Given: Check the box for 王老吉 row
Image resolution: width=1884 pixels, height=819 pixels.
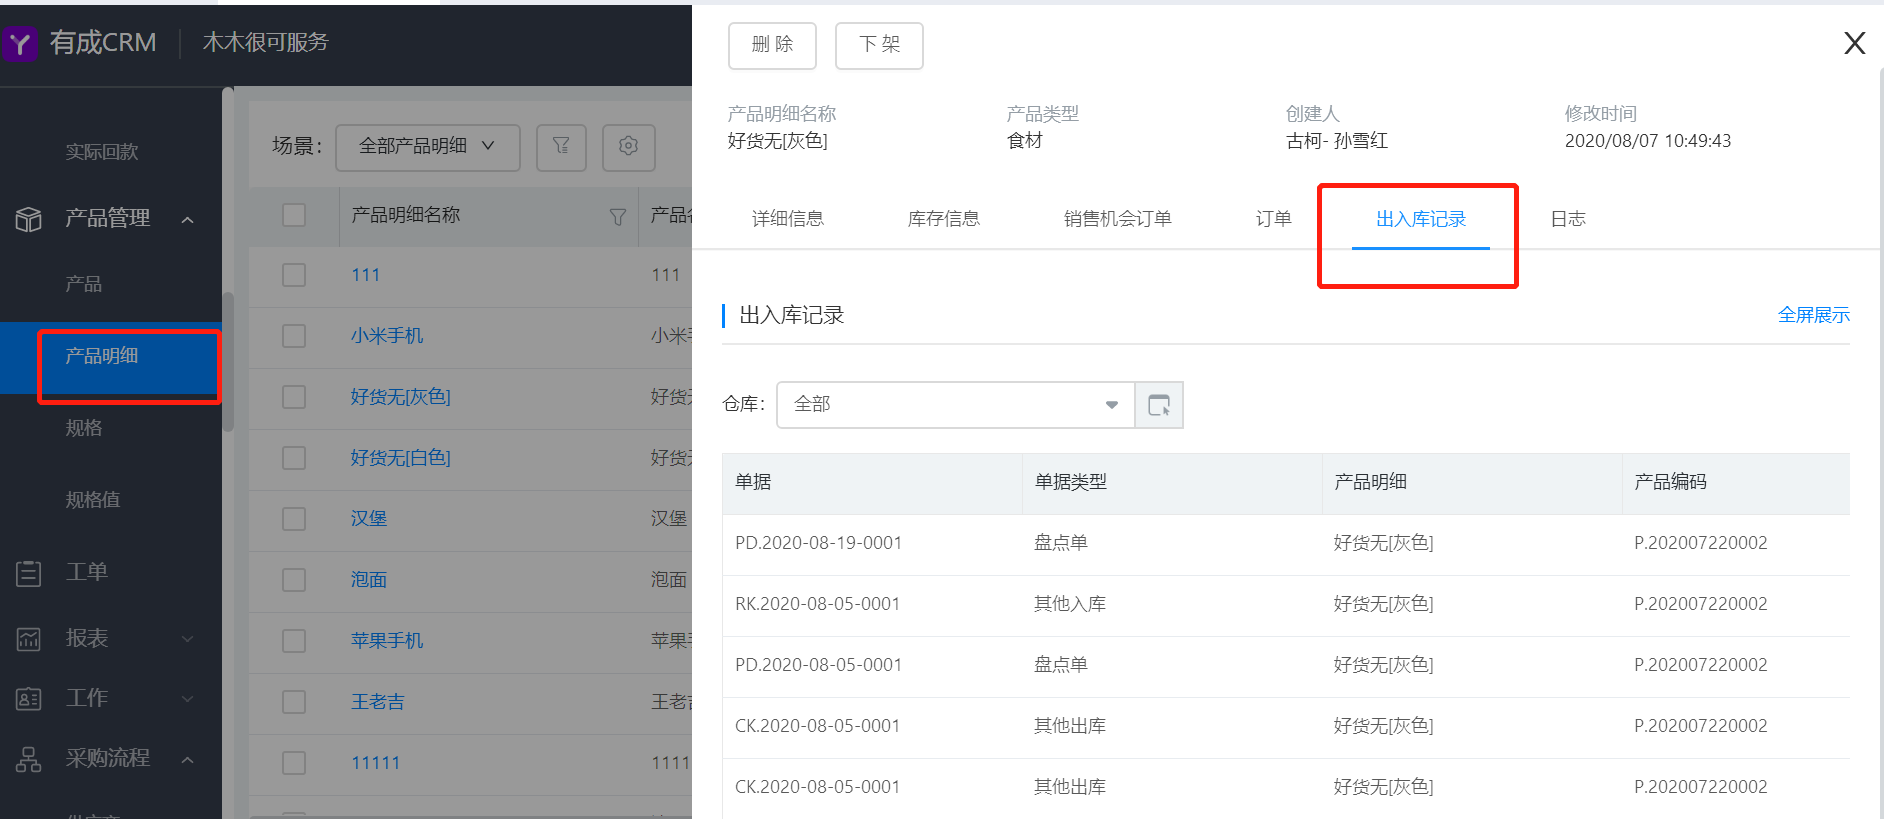Looking at the screenshot, I should 294,702.
